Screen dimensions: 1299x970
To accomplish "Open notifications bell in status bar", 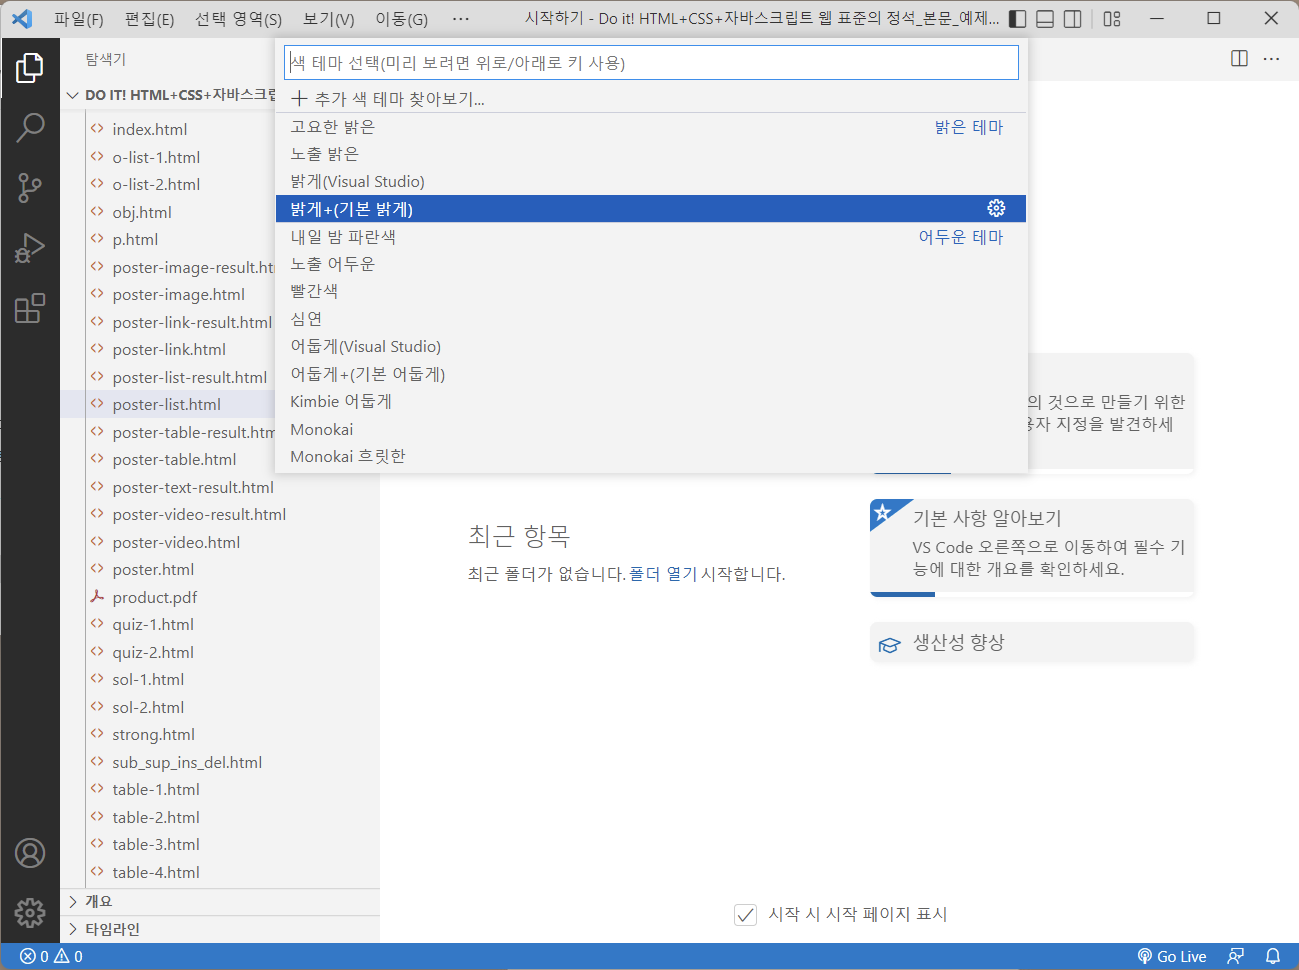I will pos(1273,956).
